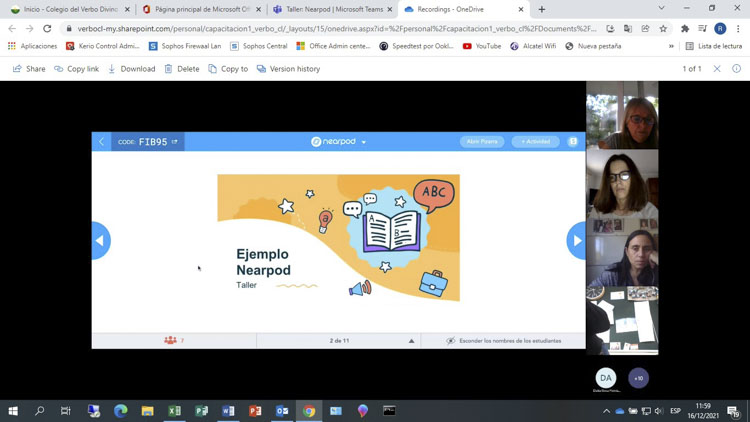750x422 pixels.
Task: Open the Nueva pestaña bookmark
Action: pos(593,46)
